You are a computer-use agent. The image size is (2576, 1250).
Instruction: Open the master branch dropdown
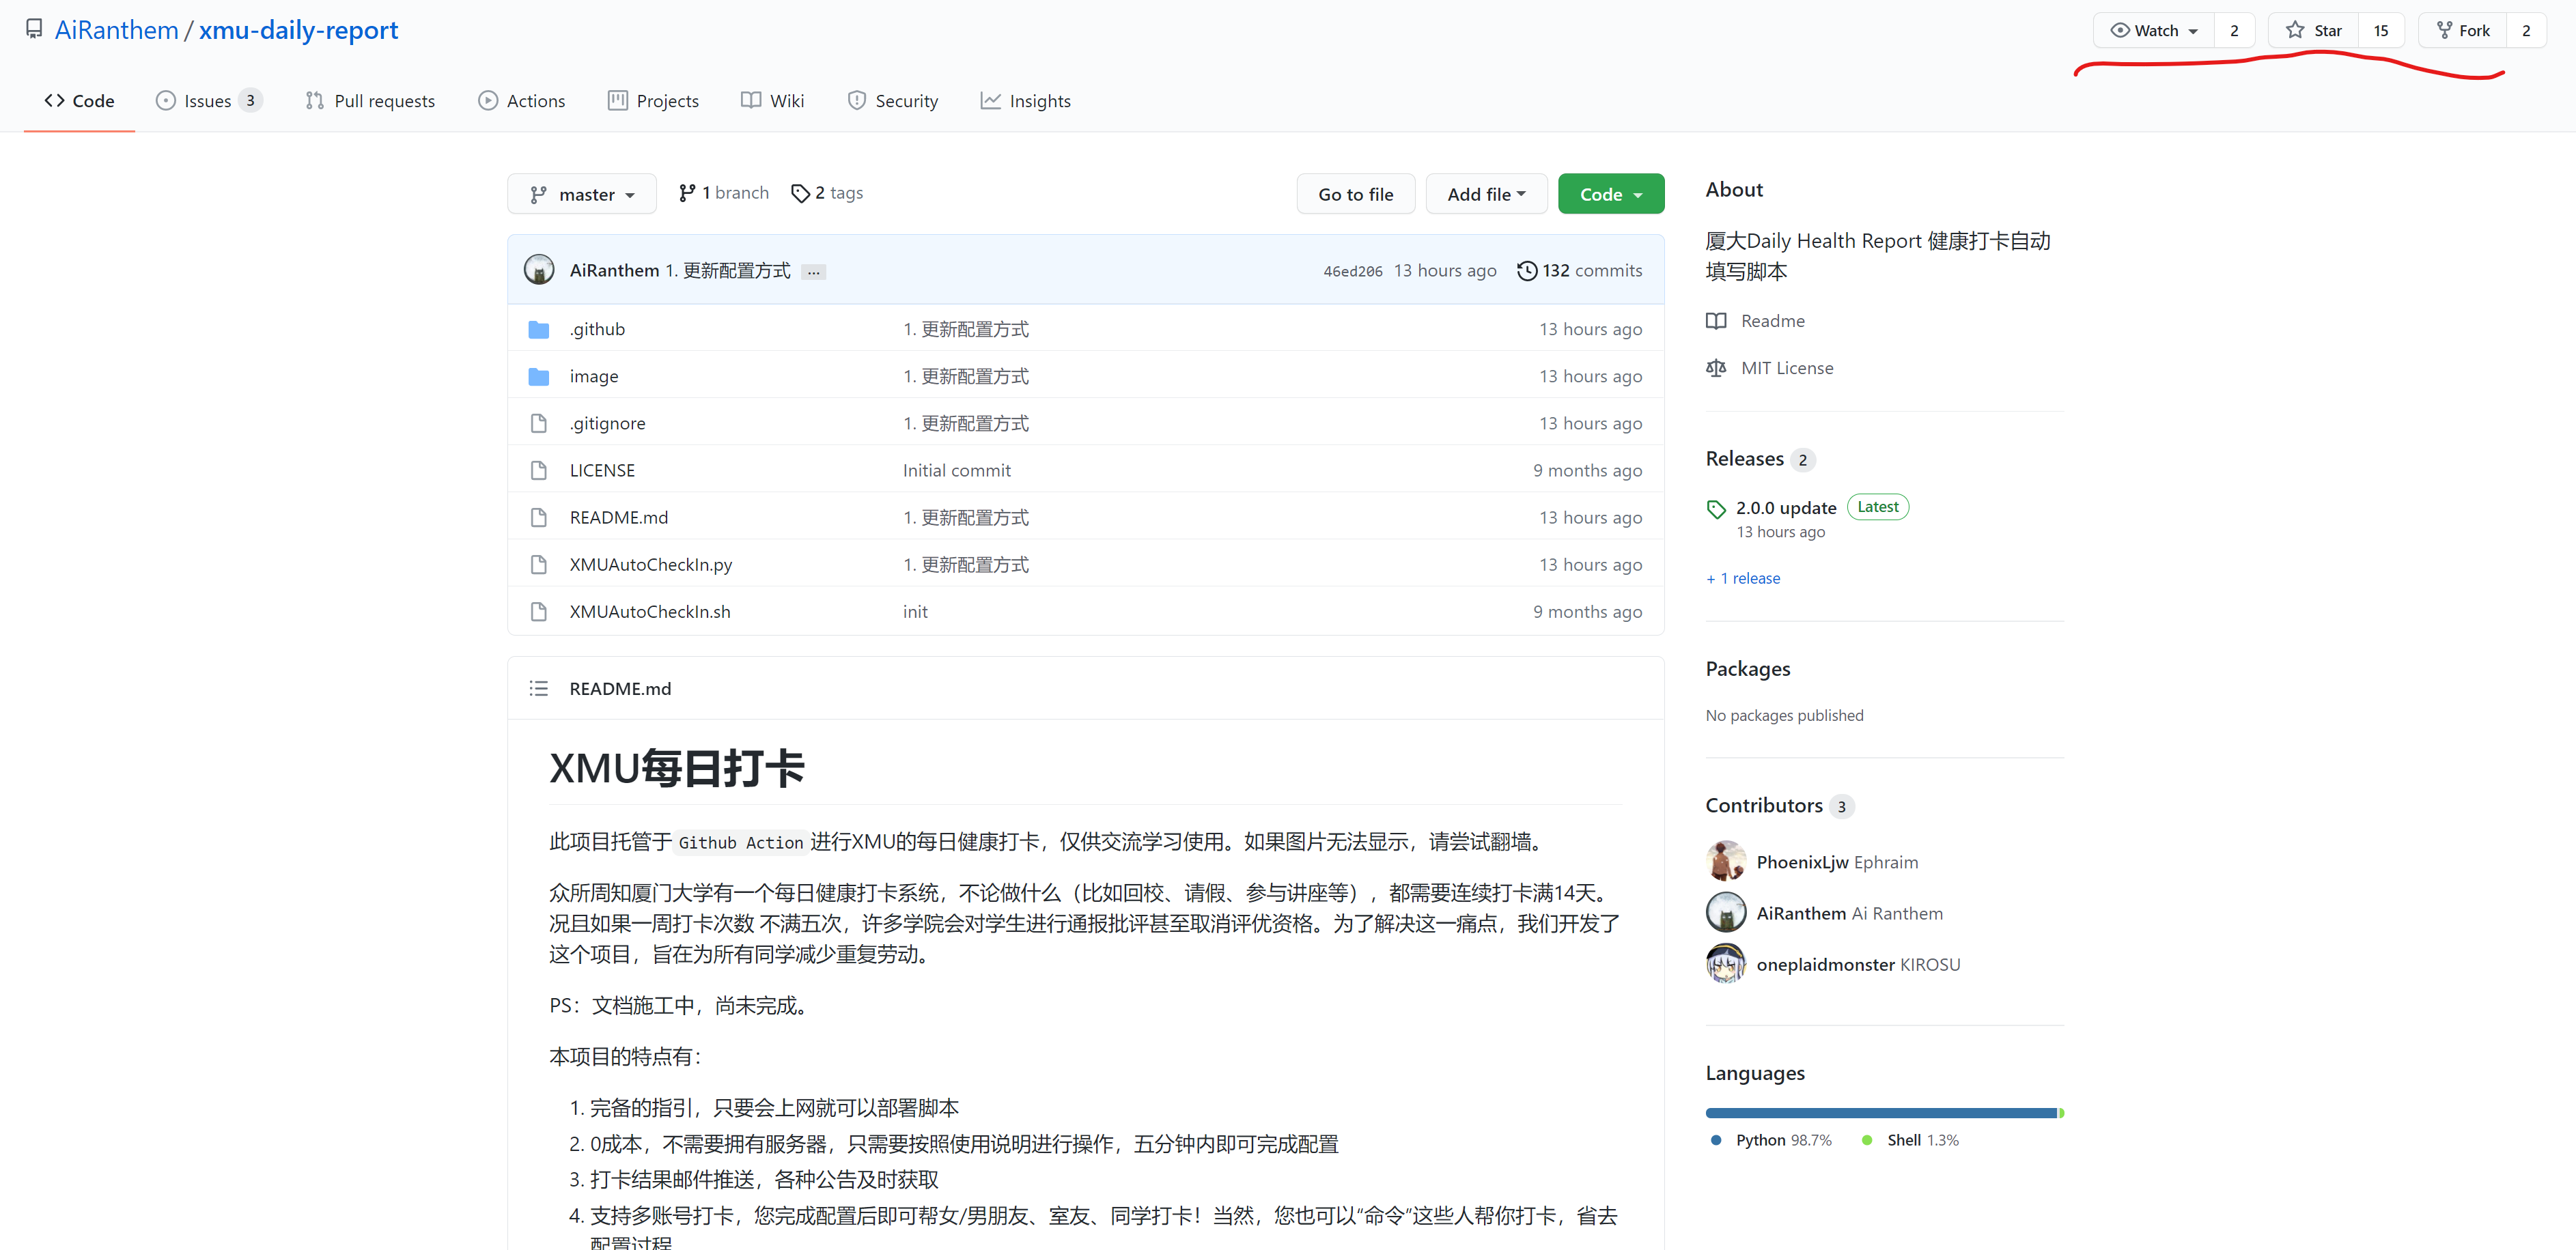point(581,194)
